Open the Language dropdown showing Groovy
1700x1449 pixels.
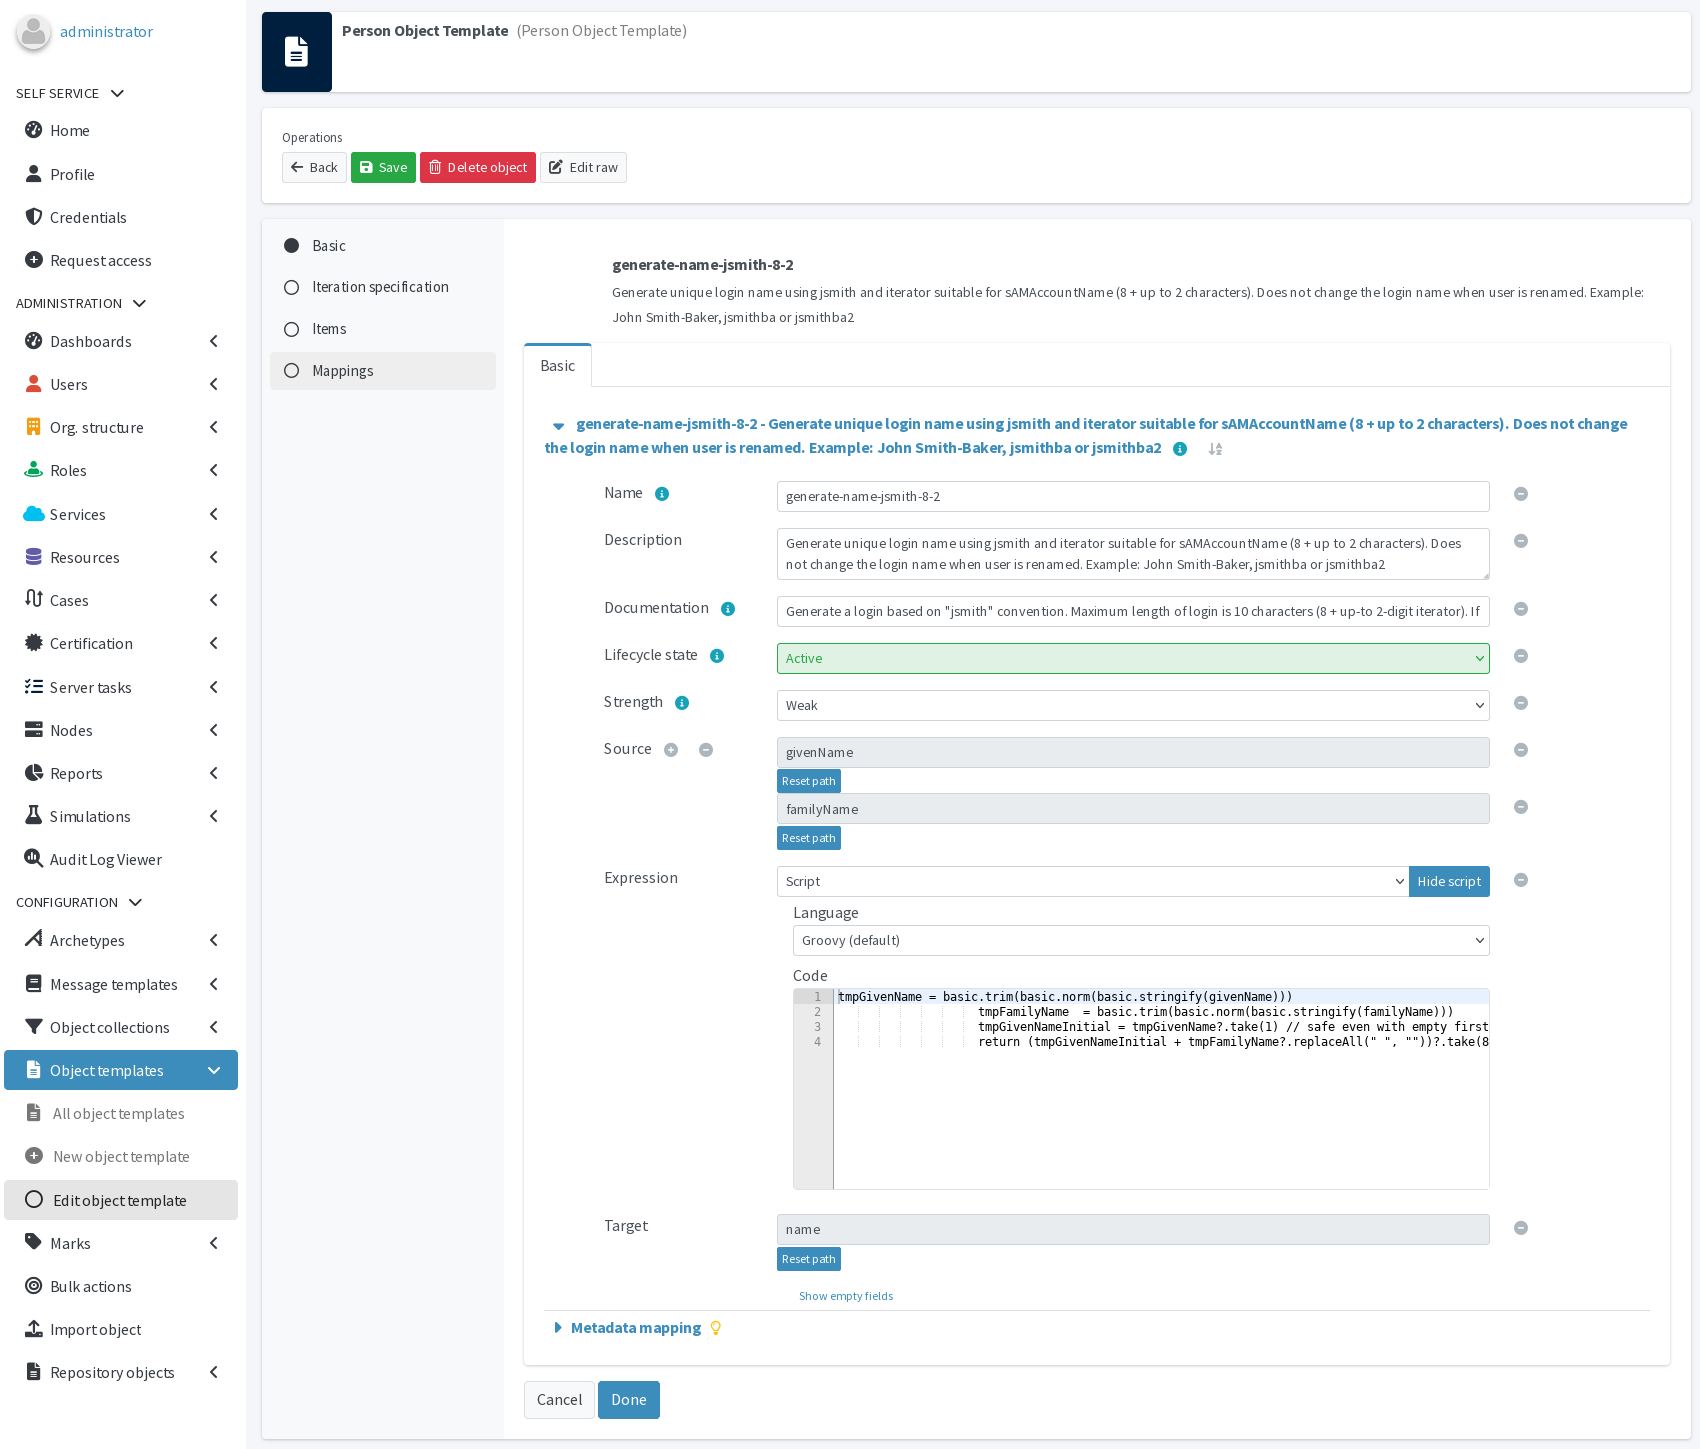click(1140, 940)
